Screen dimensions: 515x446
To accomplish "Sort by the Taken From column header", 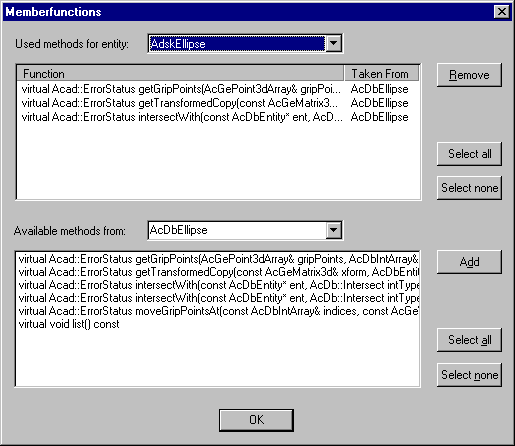I will click(381, 73).
